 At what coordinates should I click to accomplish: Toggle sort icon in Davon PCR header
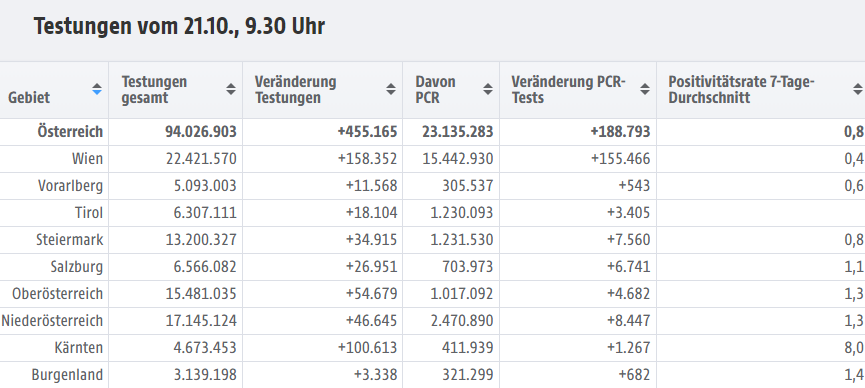point(488,89)
